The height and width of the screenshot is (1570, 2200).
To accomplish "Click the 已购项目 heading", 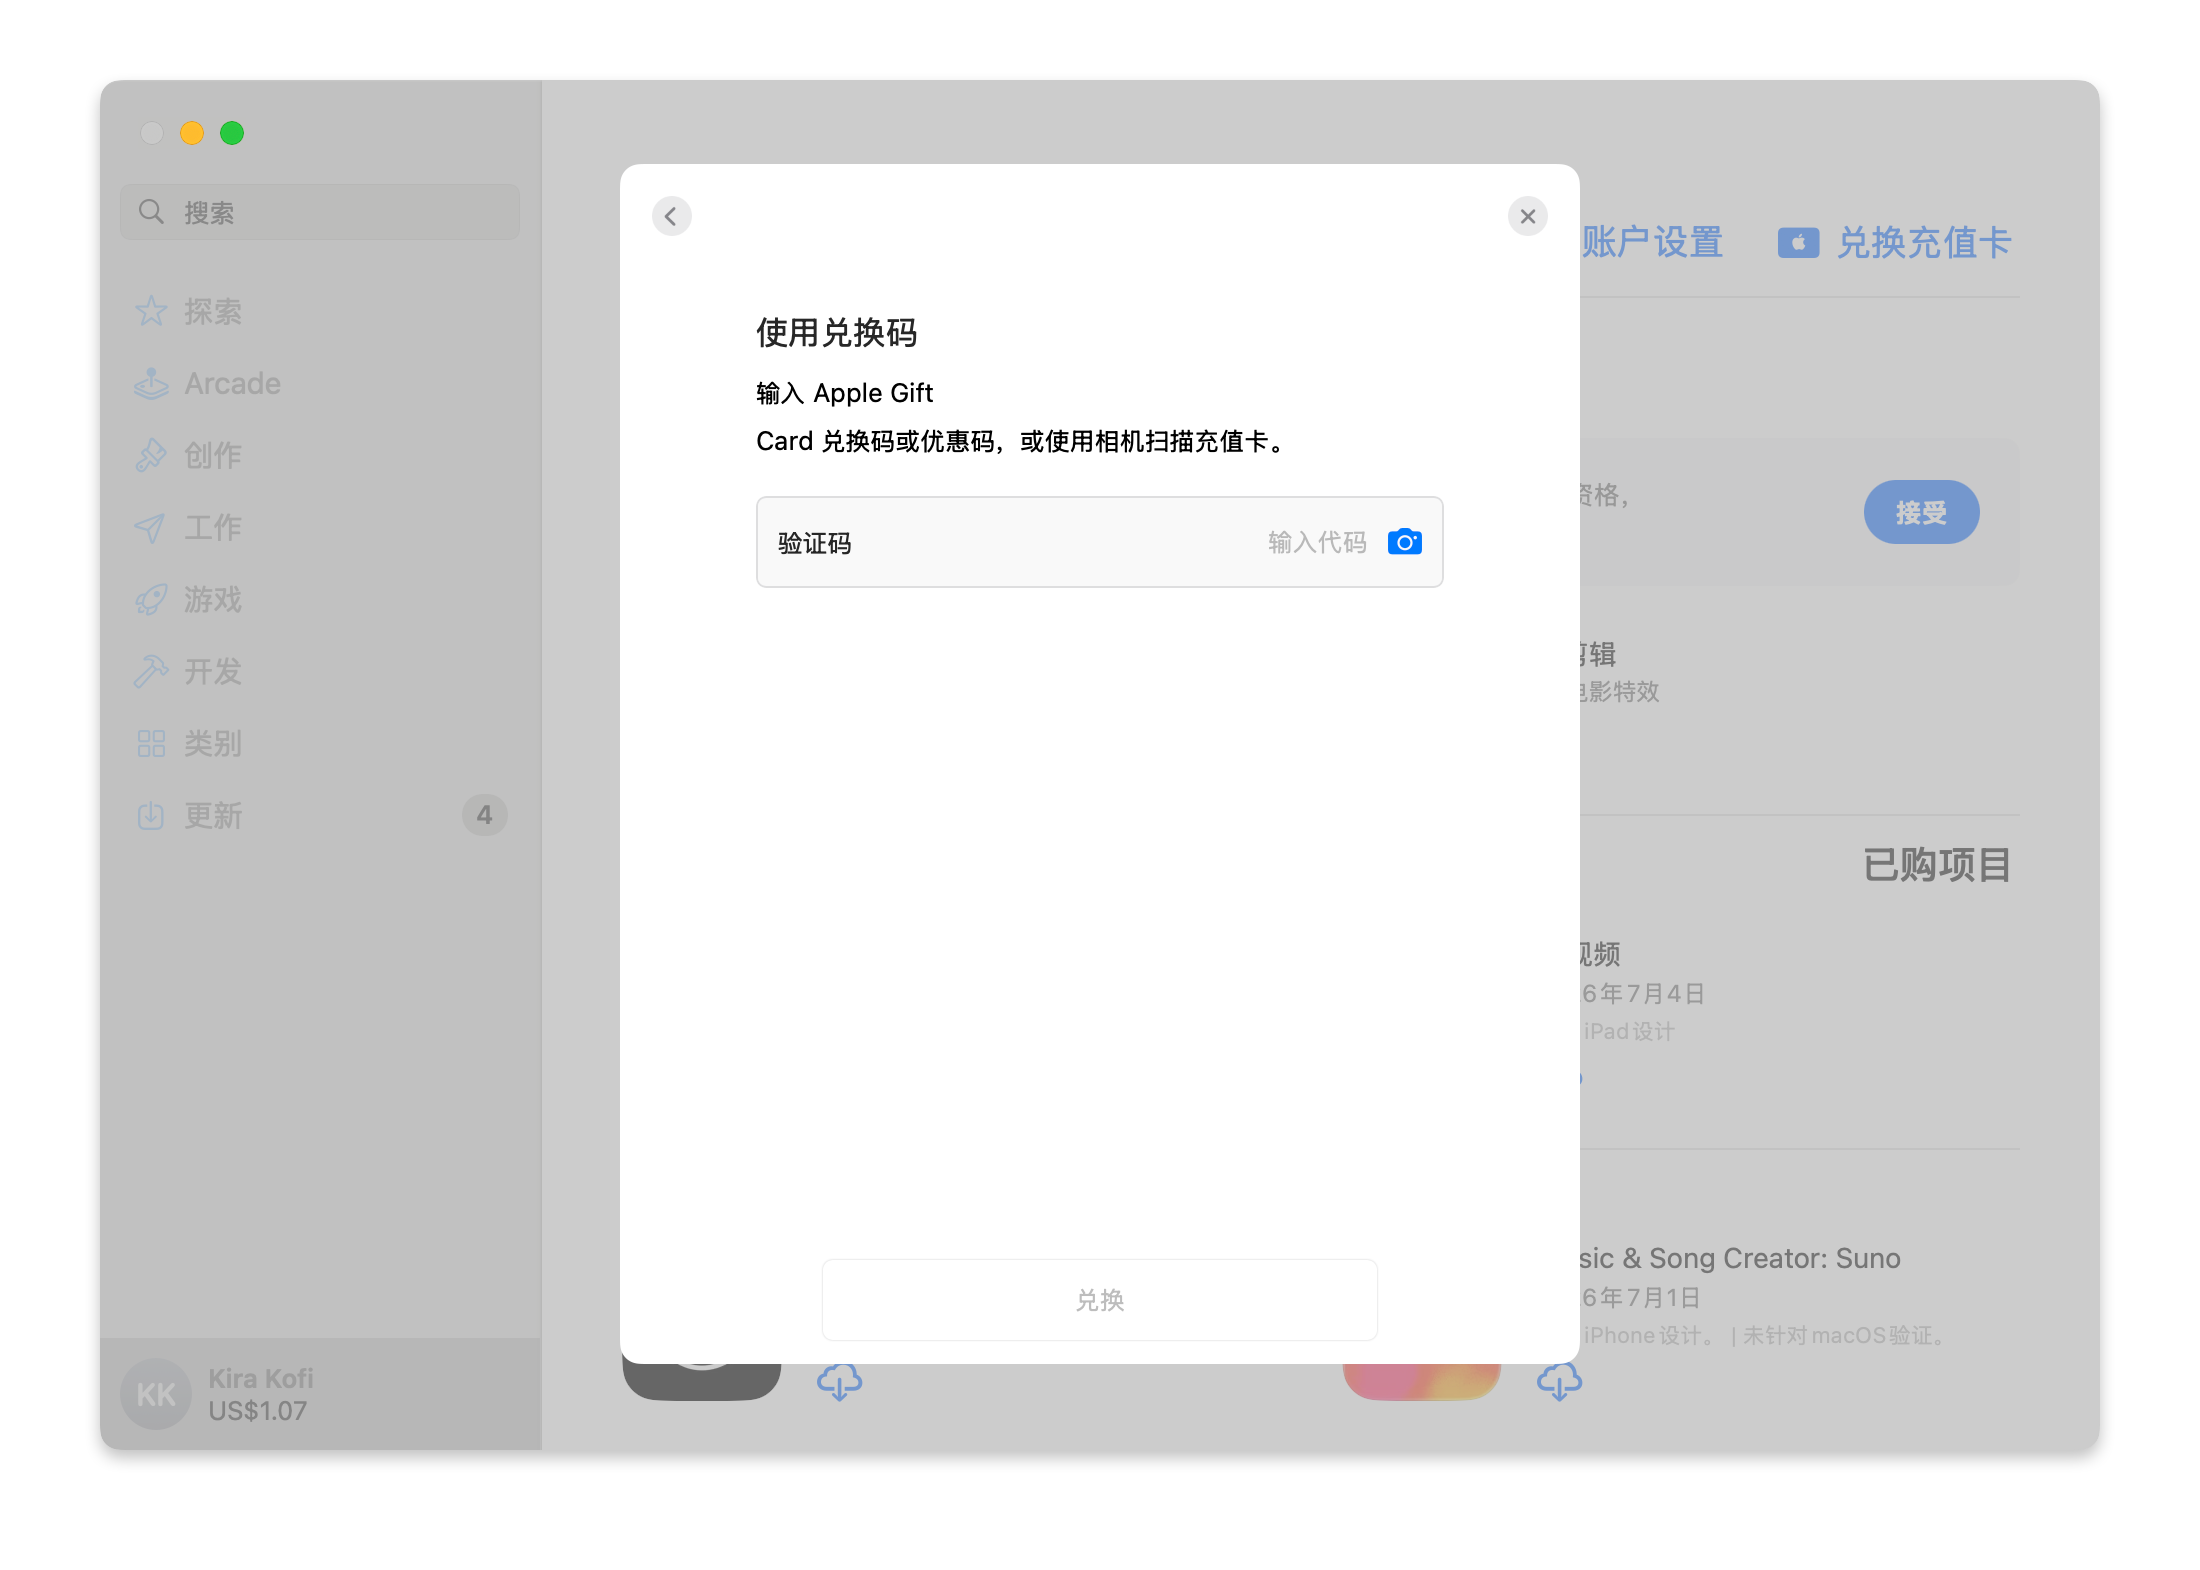I will pos(1937,865).
